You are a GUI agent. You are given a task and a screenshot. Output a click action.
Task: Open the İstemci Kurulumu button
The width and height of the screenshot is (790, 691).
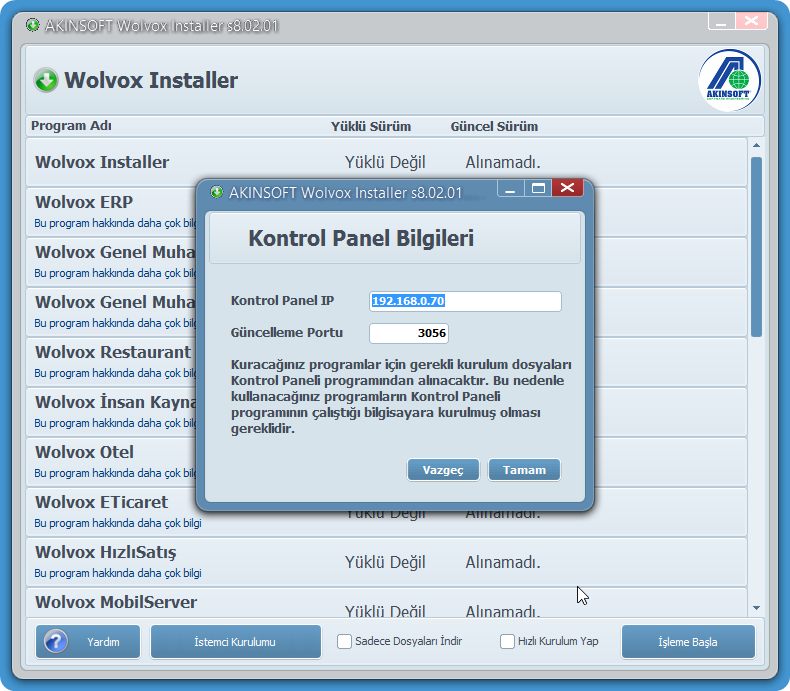pyautogui.click(x=235, y=642)
